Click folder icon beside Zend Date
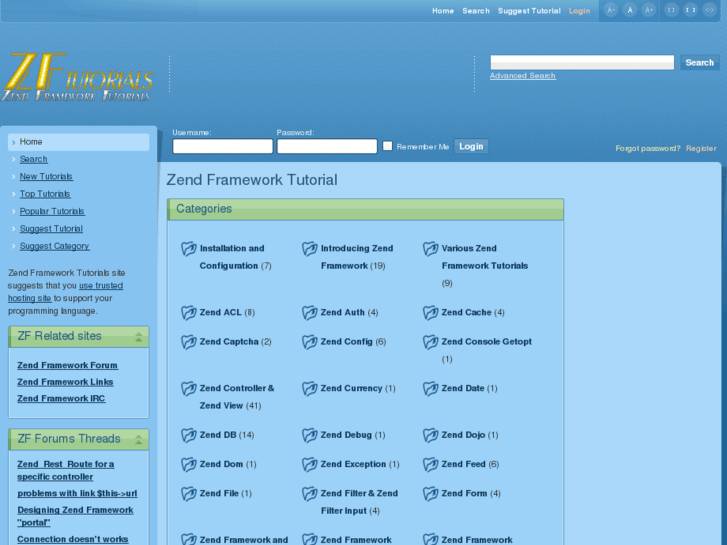Viewport: 727px width, 545px height. [431, 389]
